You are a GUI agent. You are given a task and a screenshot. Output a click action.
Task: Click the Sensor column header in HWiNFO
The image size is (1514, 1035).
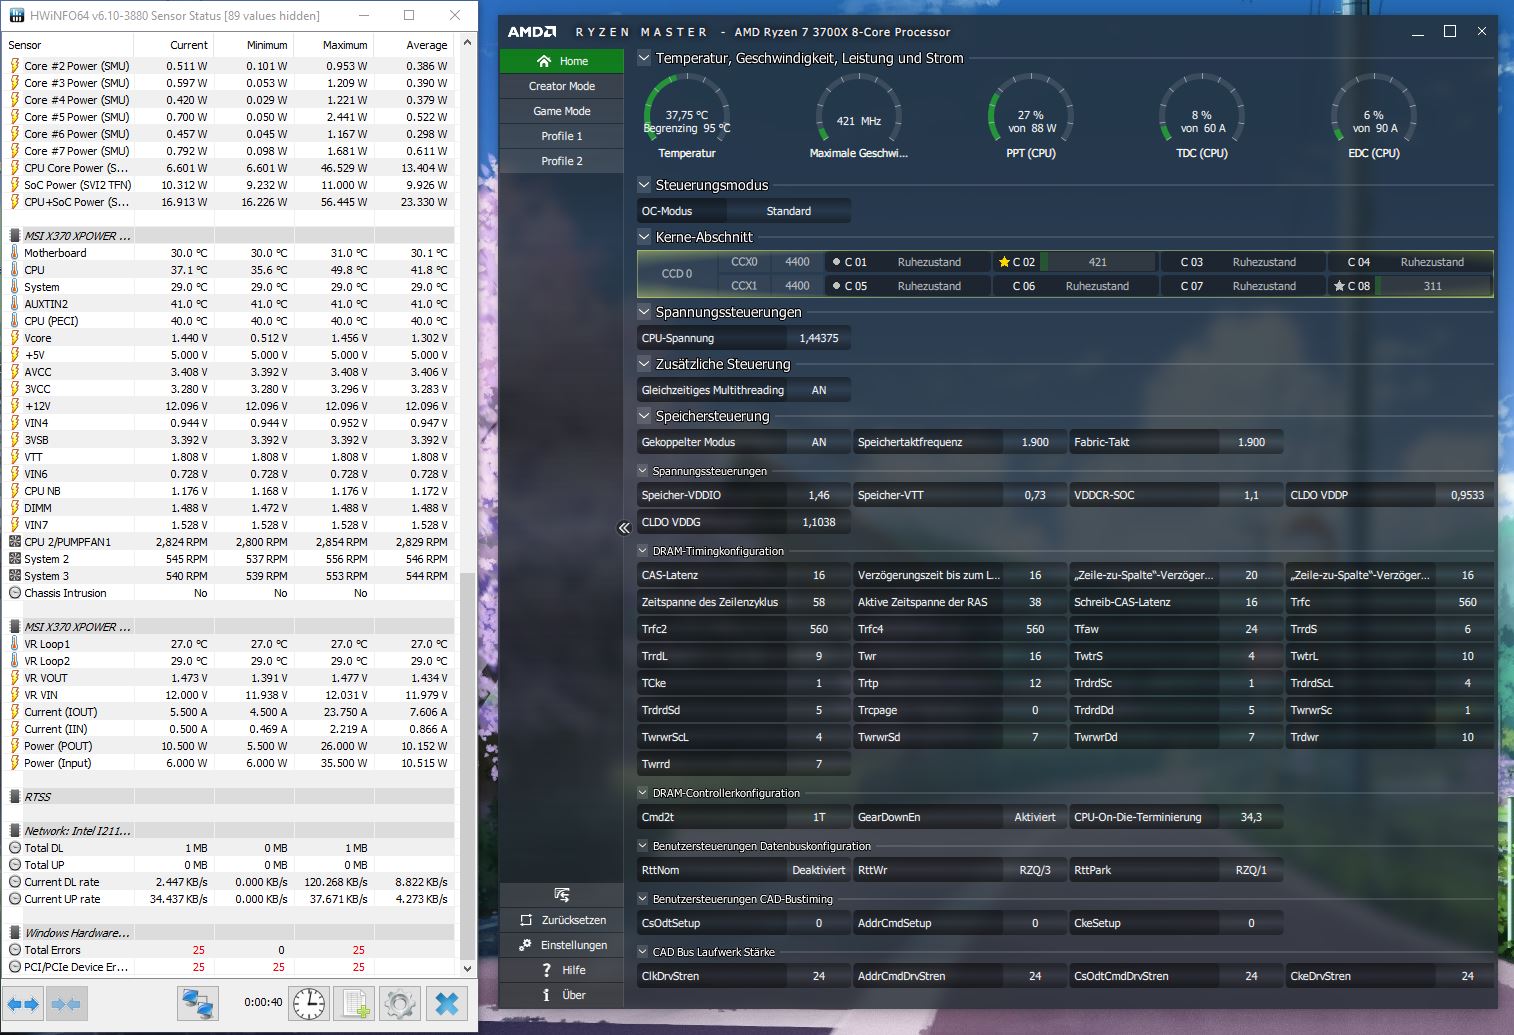[x=69, y=45]
